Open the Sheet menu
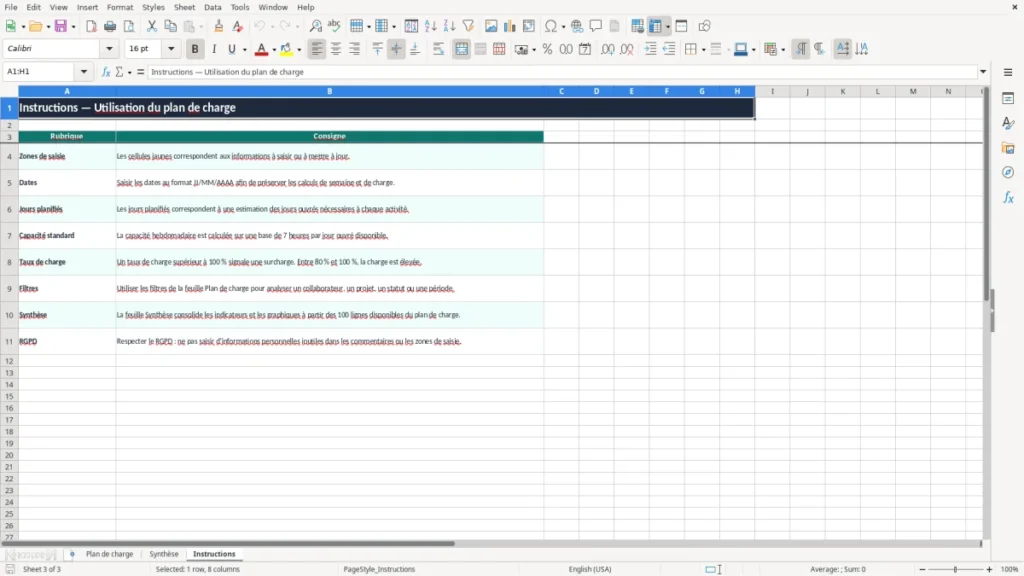 (184, 7)
